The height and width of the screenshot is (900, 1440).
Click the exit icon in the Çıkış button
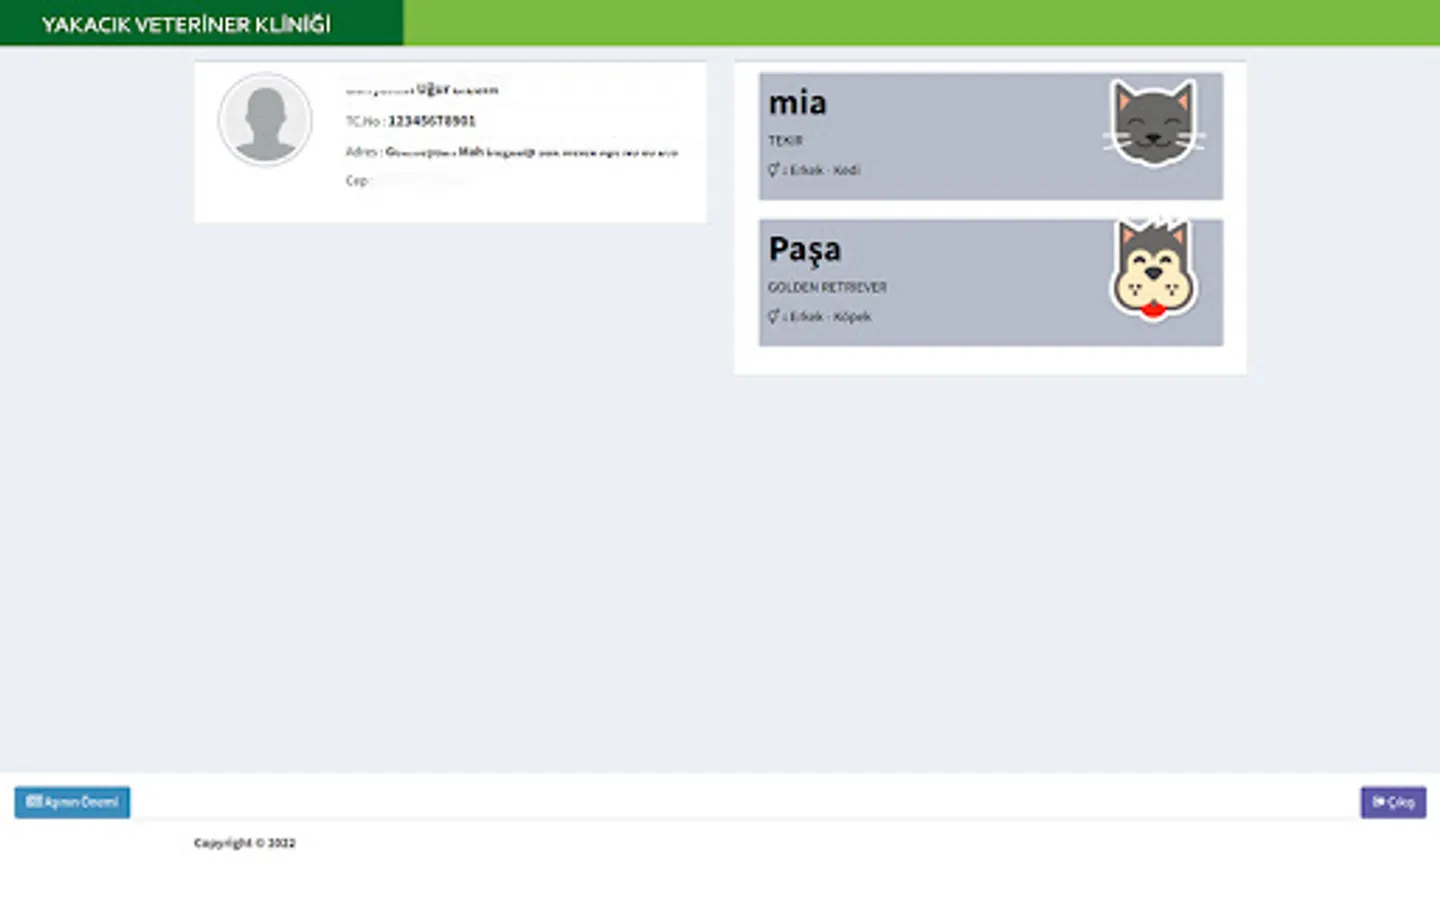pos(1379,802)
